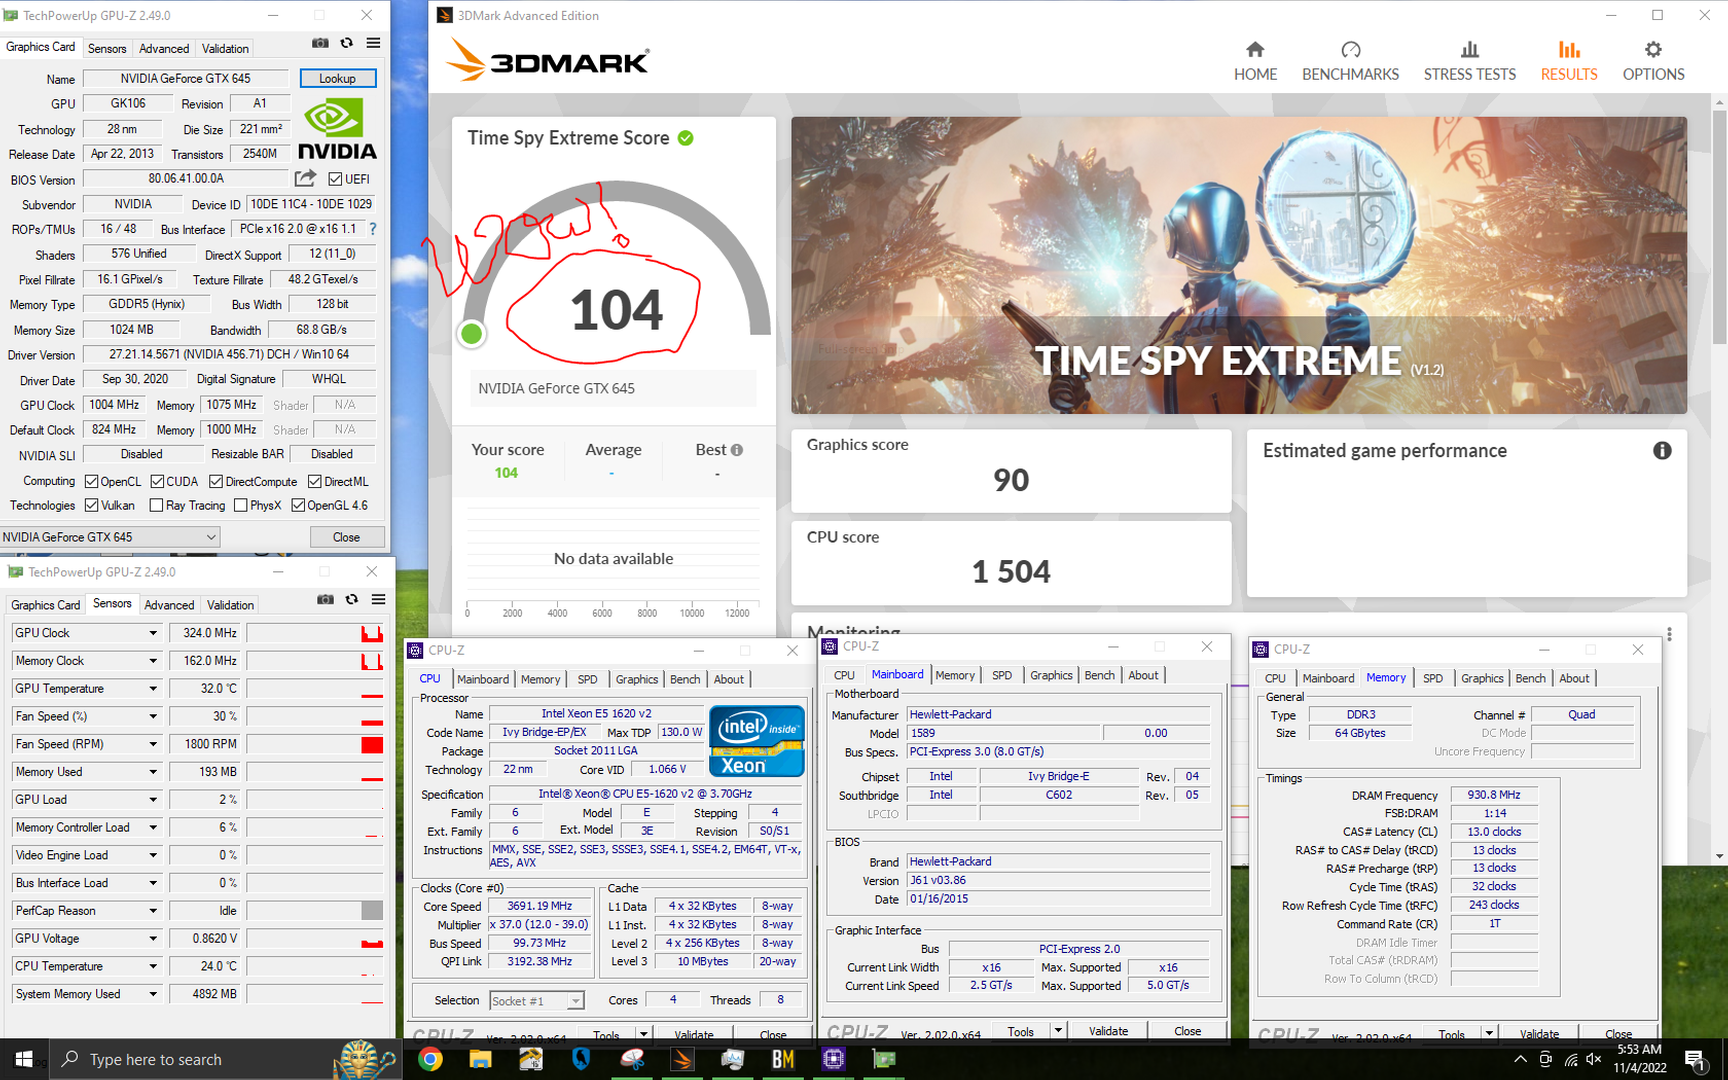Open the NVIDIA GeForce GTX 645 GPU selector dropdown
The image size is (1728, 1080).
click(x=110, y=537)
